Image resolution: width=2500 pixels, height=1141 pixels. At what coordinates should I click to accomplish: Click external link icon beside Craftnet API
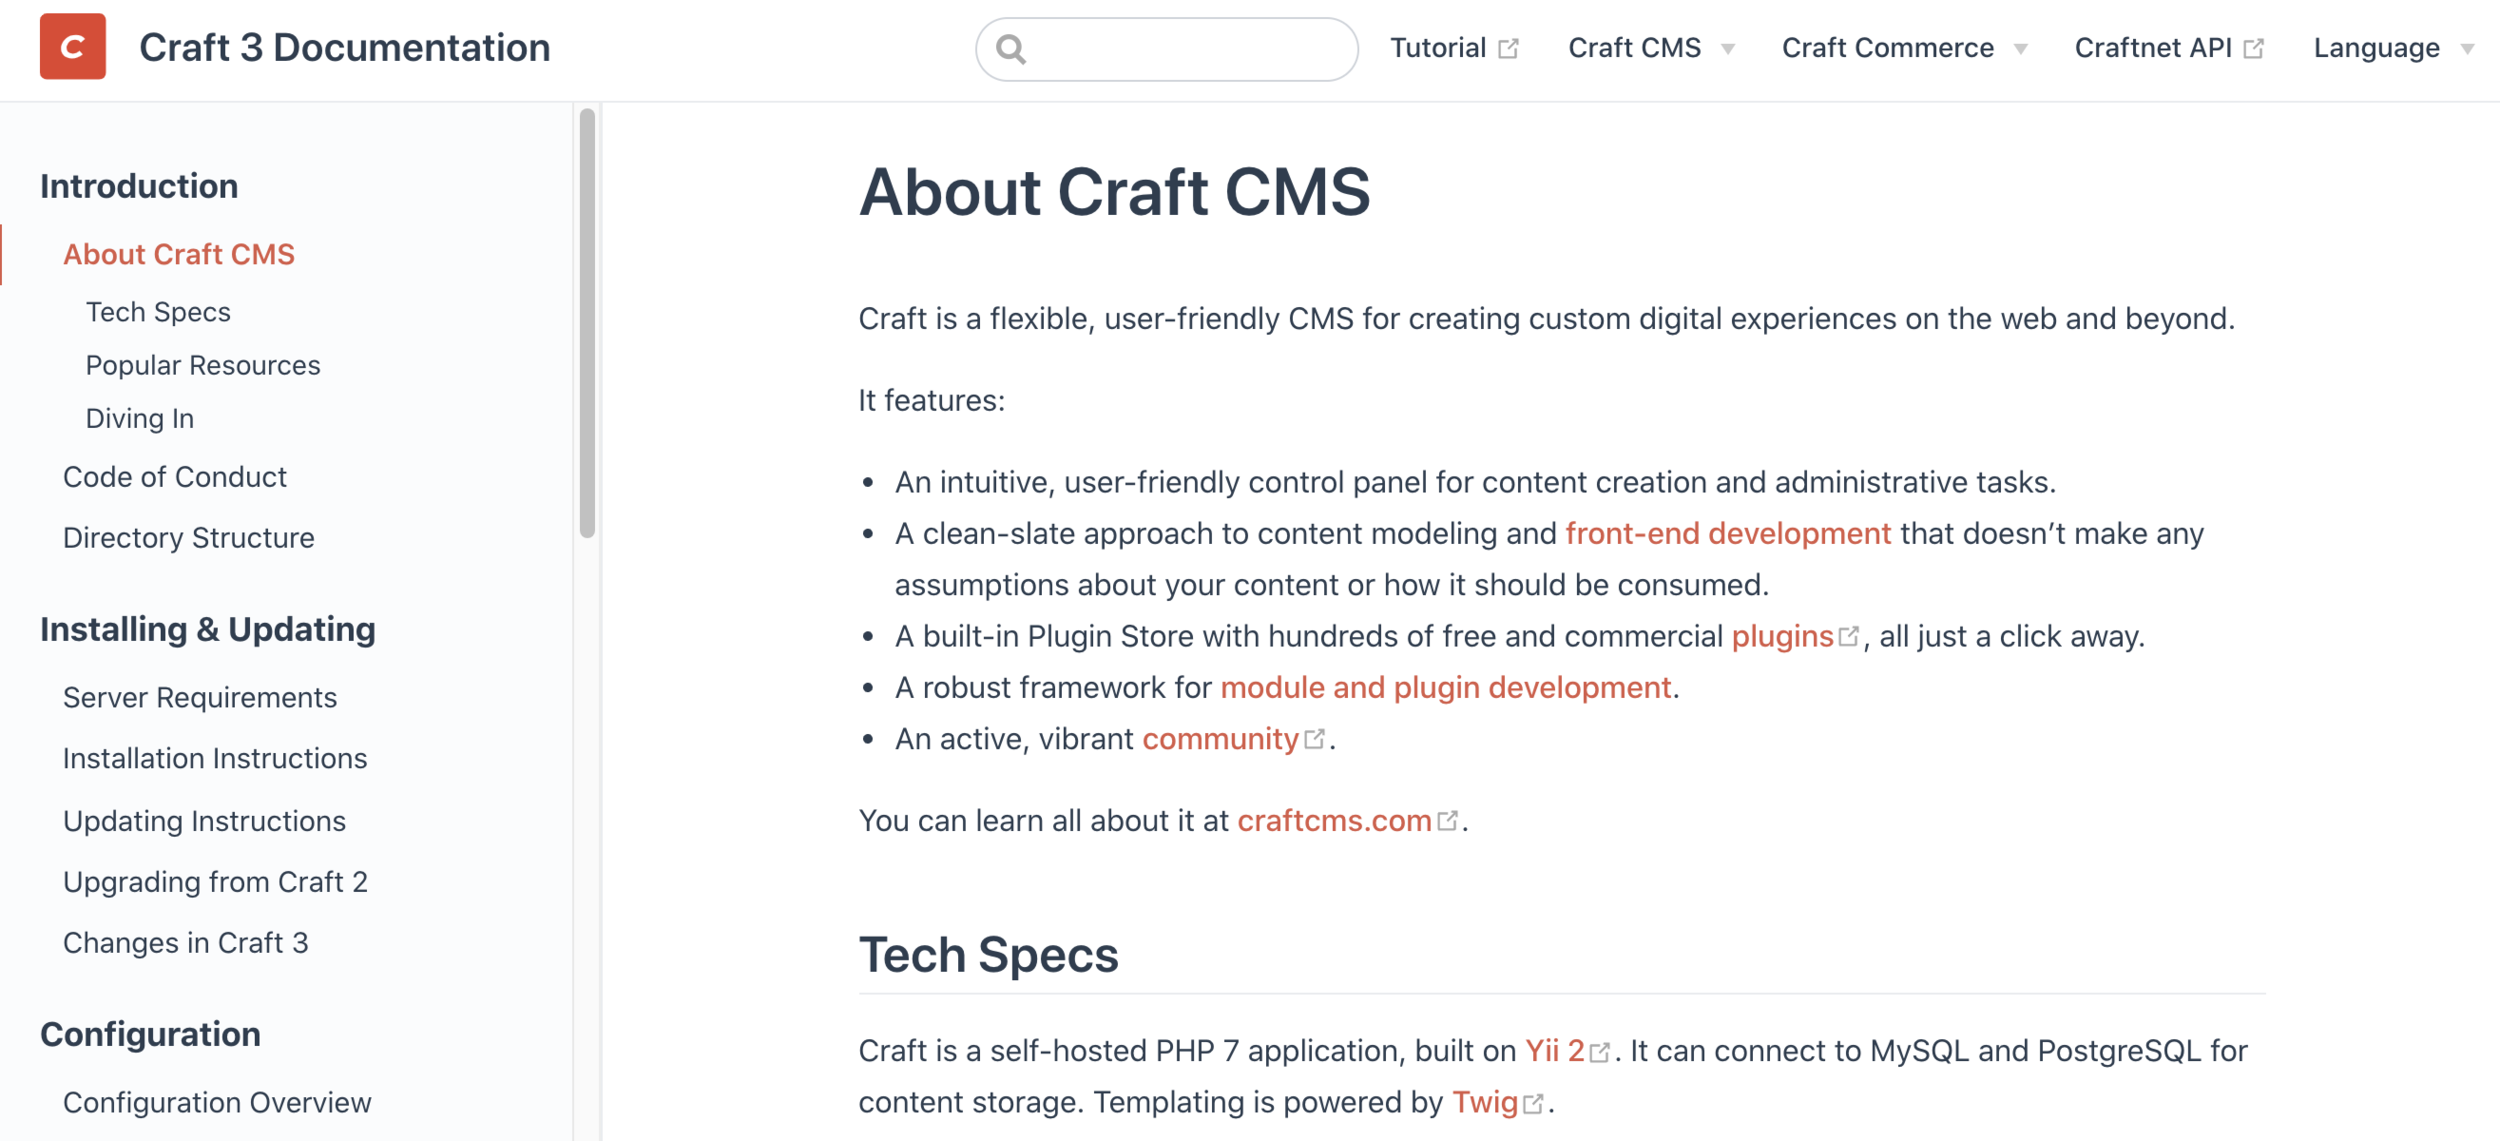coord(2253,48)
